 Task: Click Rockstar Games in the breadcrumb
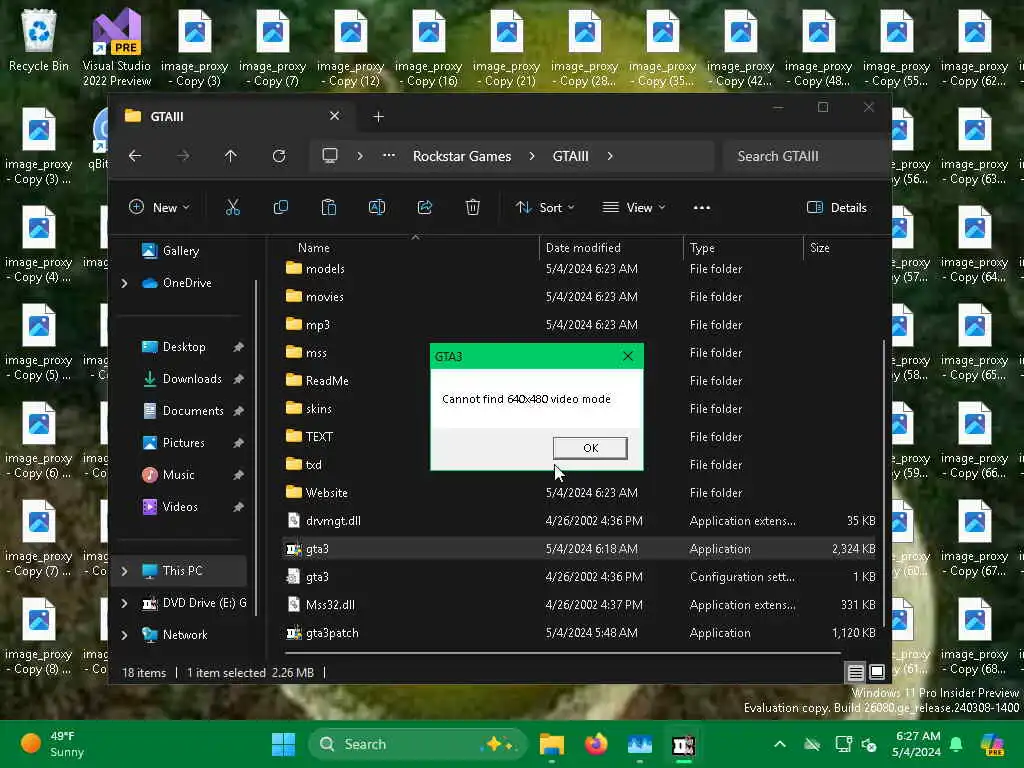click(462, 156)
